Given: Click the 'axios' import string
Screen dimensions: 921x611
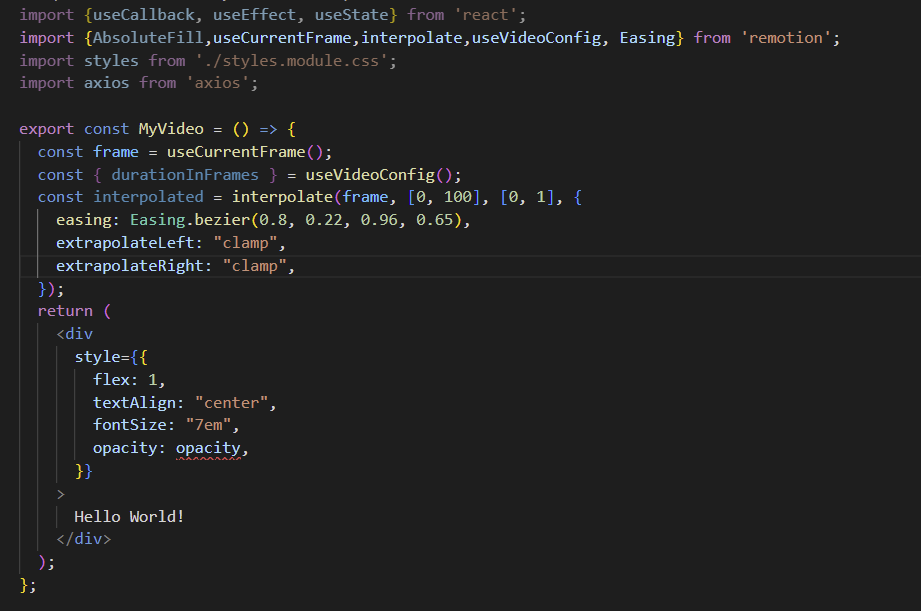Looking at the screenshot, I should (x=218, y=83).
